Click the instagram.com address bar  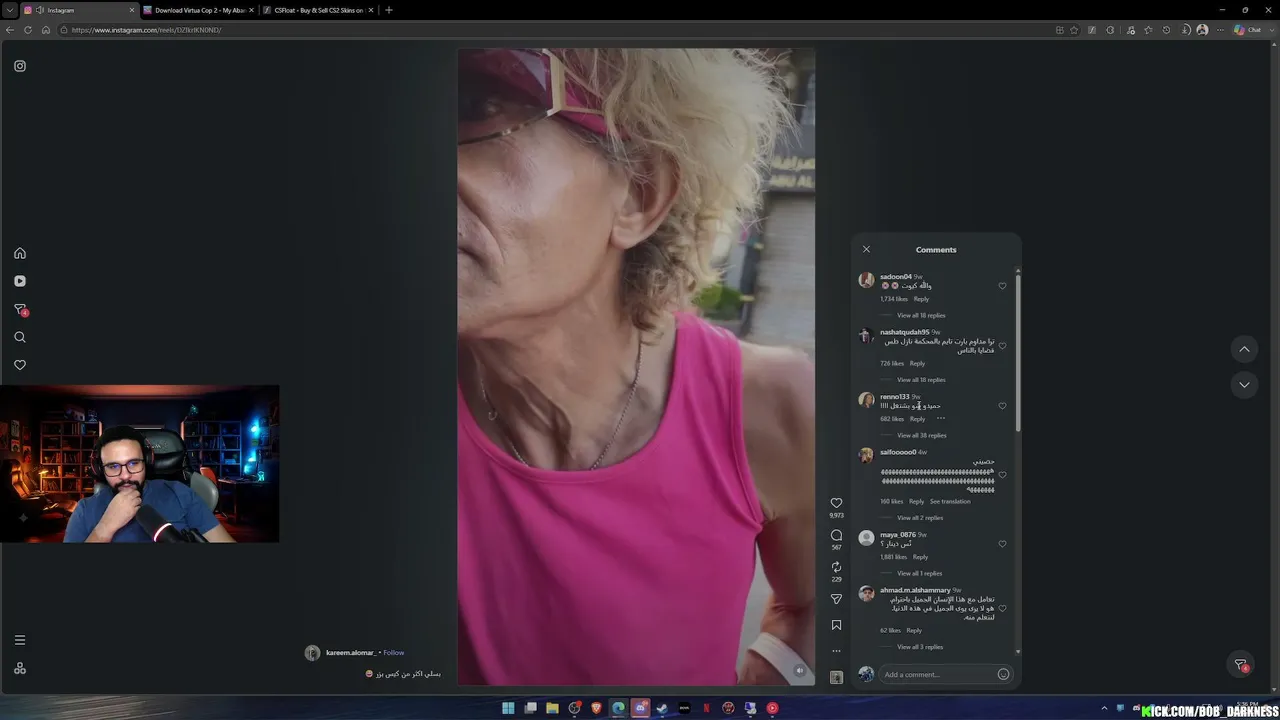(x=550, y=30)
